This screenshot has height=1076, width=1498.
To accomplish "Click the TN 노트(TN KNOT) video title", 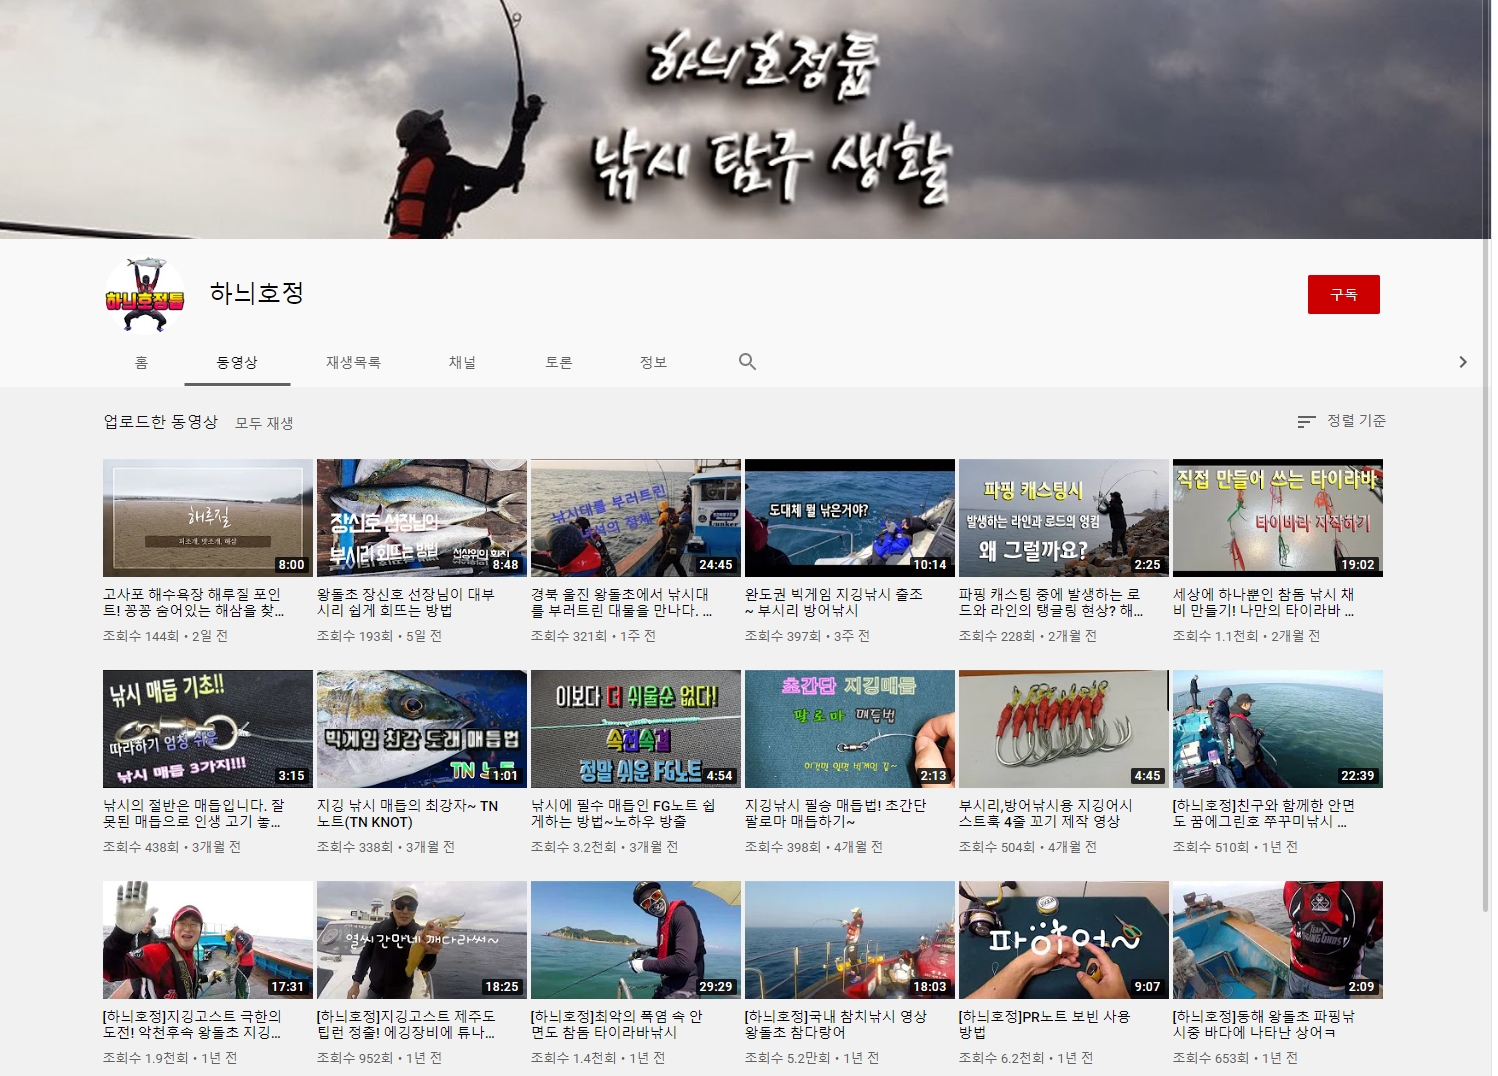I will pyautogui.click(x=407, y=814).
